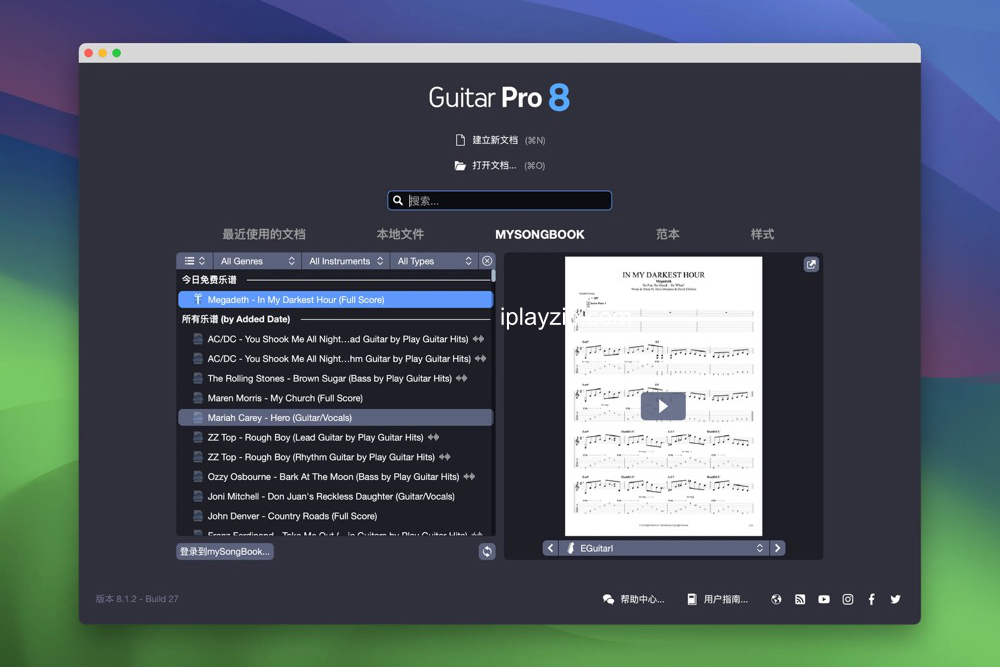Viewport: 1000px width, 667px height.
Task: Click the magnifier icon in search box
Action: pyautogui.click(x=398, y=200)
